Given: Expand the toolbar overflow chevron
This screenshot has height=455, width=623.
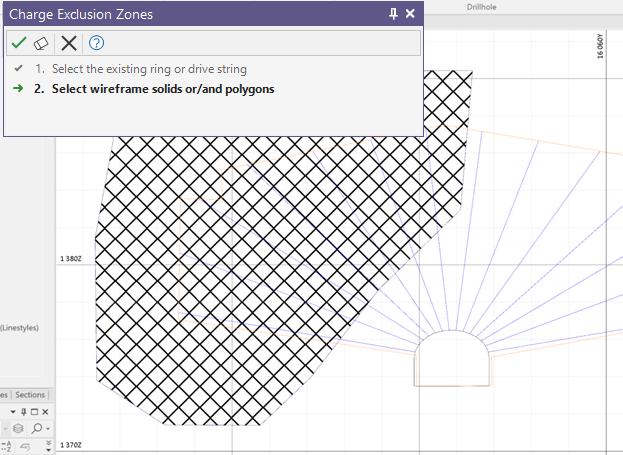Looking at the screenshot, I should (x=49, y=446).
